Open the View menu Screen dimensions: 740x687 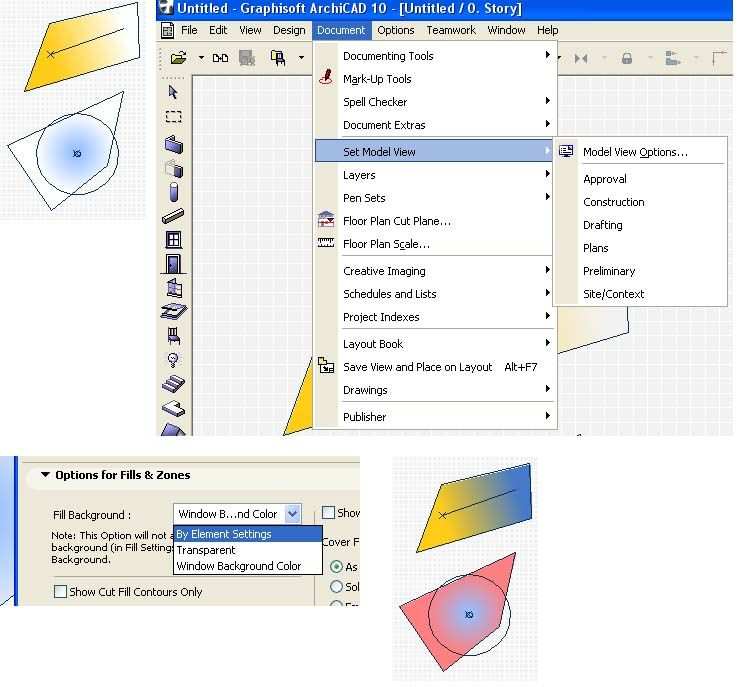coord(250,31)
